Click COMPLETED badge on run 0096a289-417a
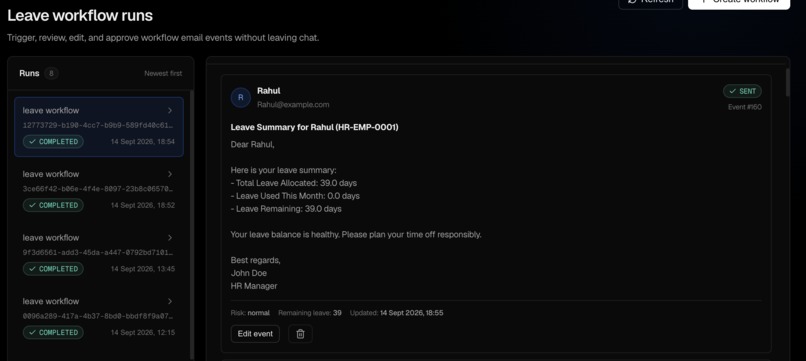This screenshot has height=361, width=806. click(x=53, y=333)
